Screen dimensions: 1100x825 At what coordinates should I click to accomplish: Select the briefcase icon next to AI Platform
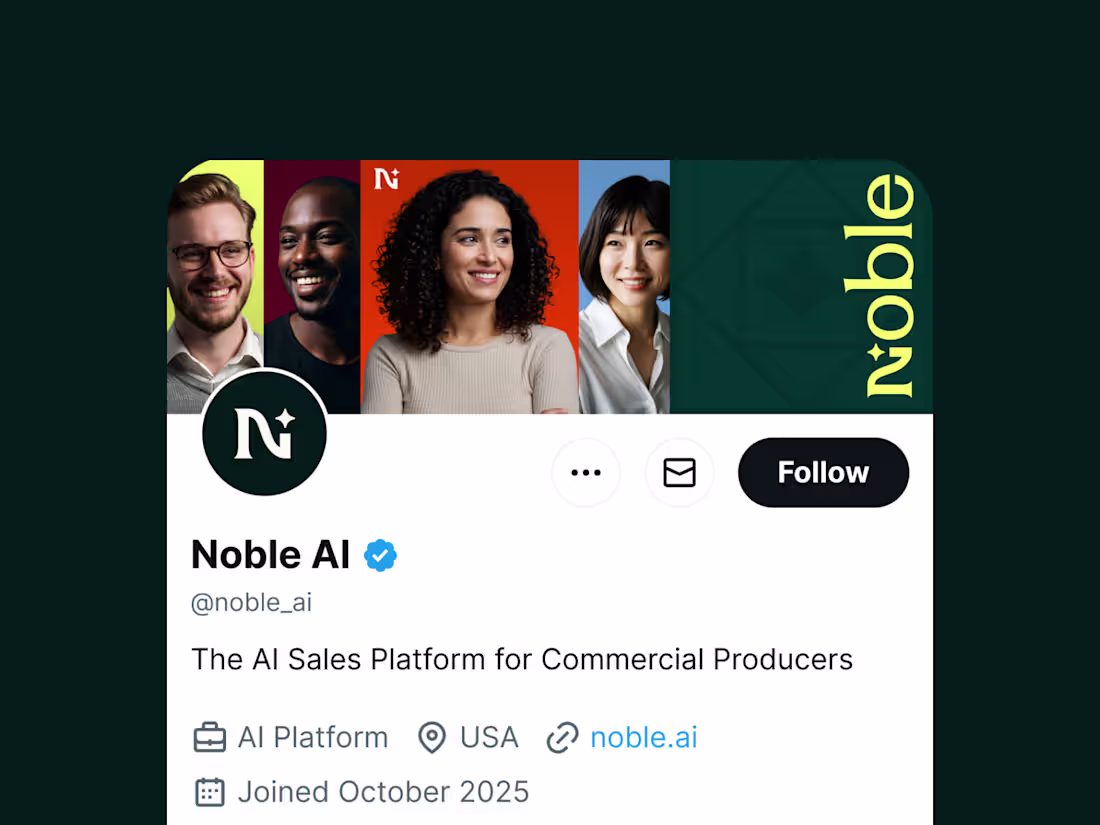point(208,737)
